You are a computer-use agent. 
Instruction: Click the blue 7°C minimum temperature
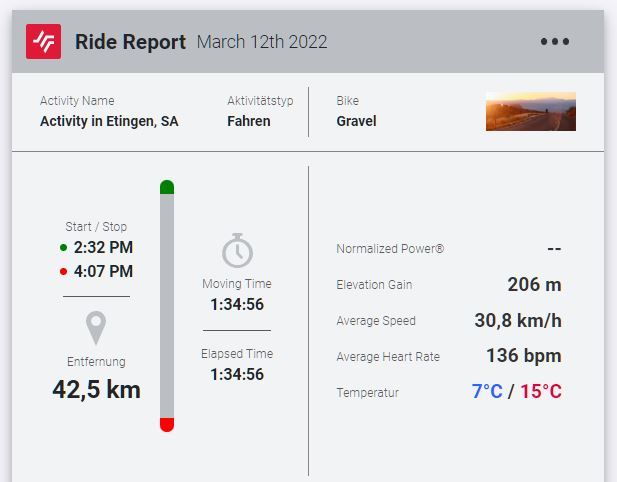coord(487,391)
